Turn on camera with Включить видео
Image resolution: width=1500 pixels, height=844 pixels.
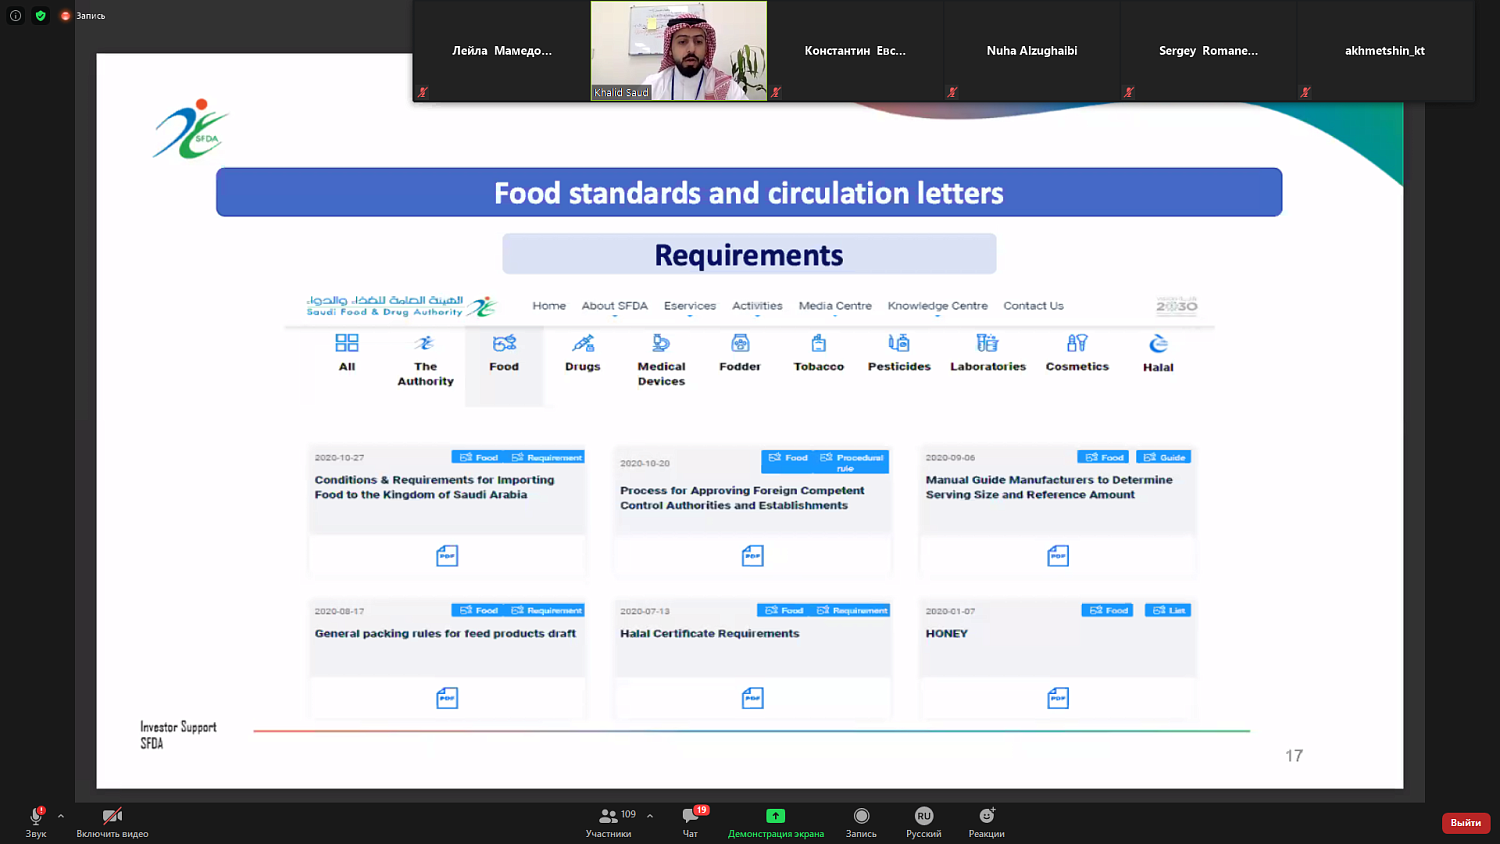(112, 821)
